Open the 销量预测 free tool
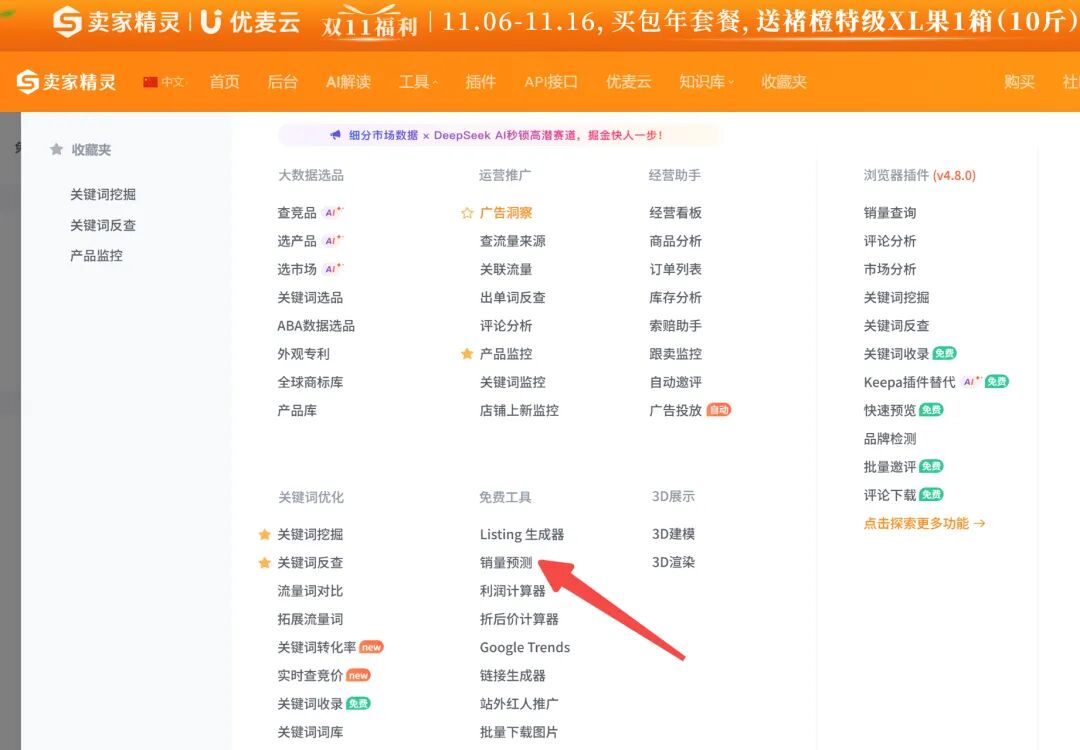This screenshot has width=1080, height=750. tap(506, 563)
